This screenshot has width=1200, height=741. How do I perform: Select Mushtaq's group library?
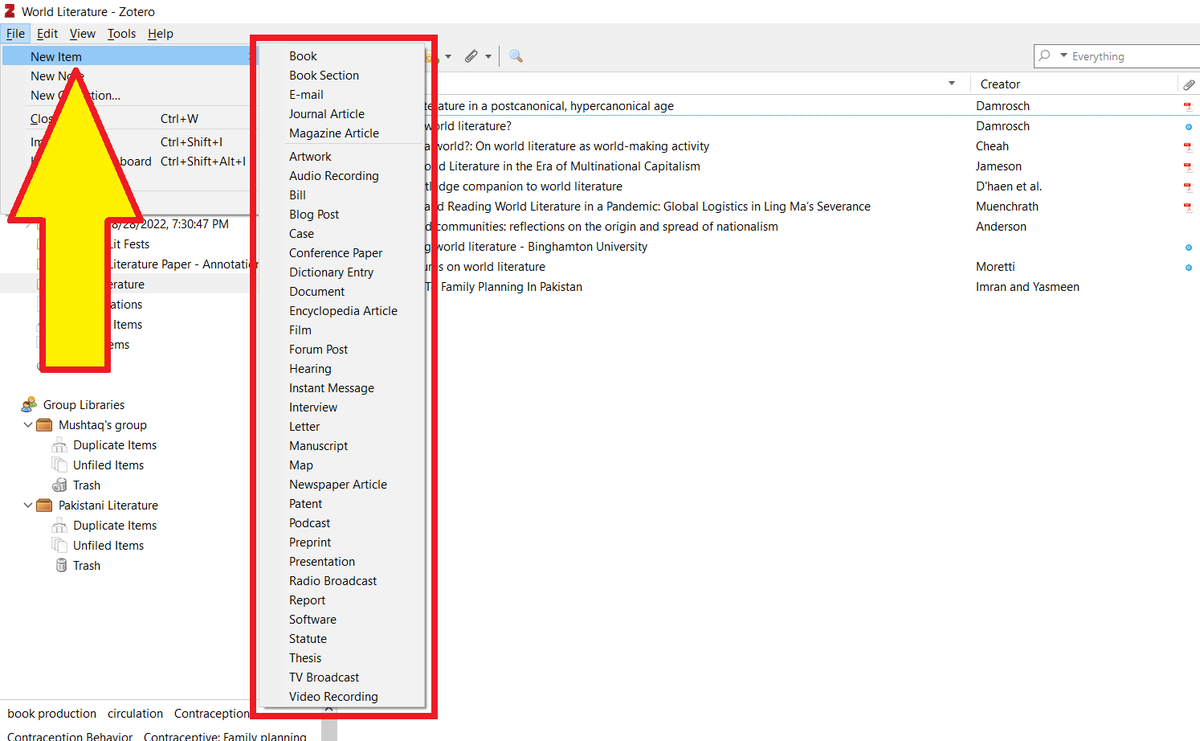pos(102,425)
